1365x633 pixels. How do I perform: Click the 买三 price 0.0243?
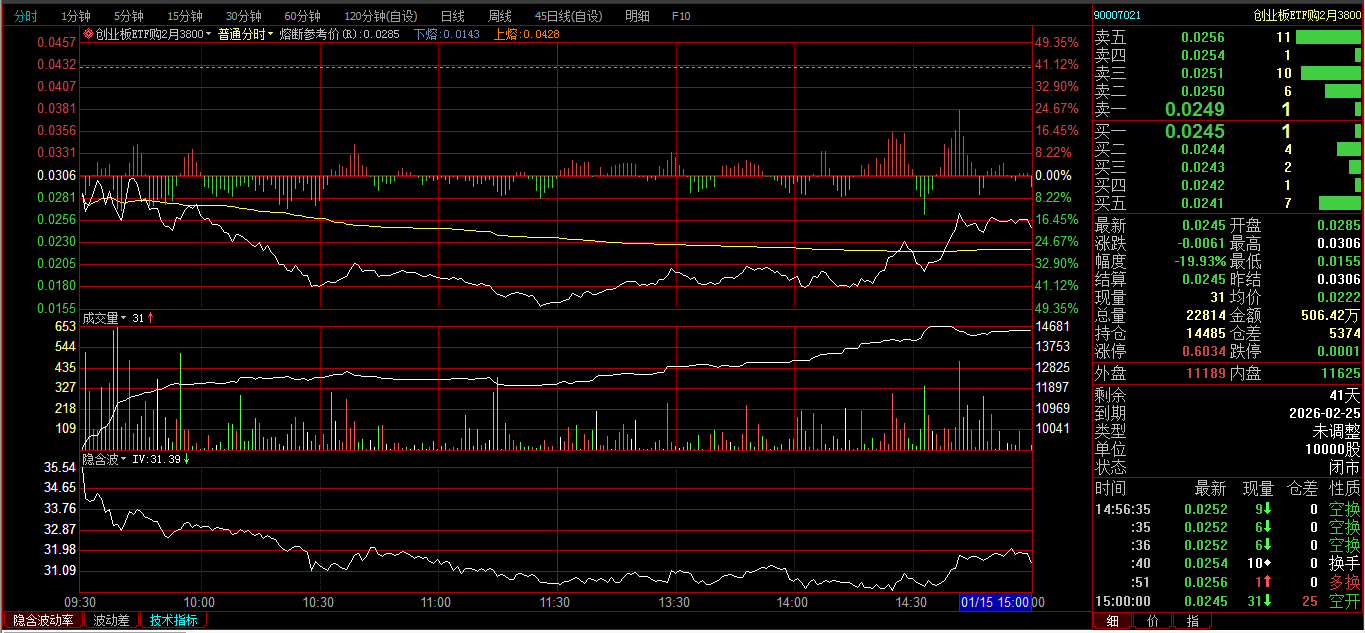click(x=1202, y=167)
